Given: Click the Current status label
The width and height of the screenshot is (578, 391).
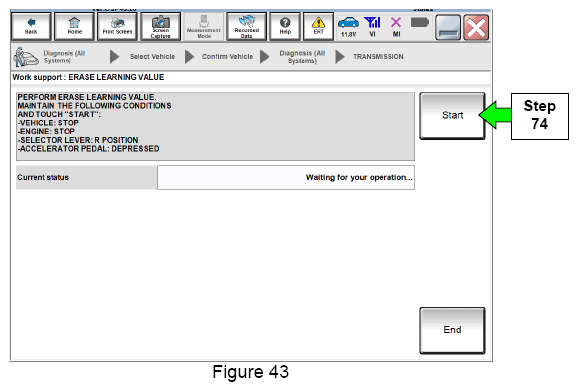Looking at the screenshot, I should pyautogui.click(x=43, y=178).
